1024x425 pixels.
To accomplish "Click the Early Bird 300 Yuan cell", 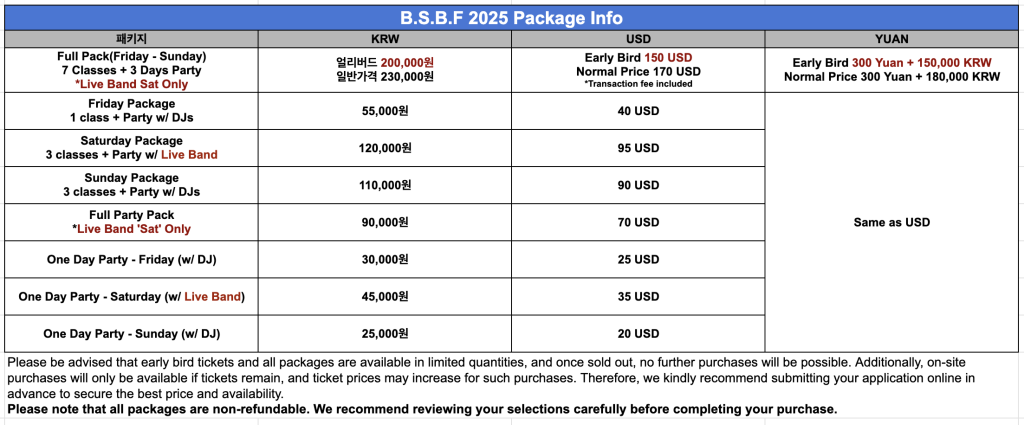I will tap(893, 70).
